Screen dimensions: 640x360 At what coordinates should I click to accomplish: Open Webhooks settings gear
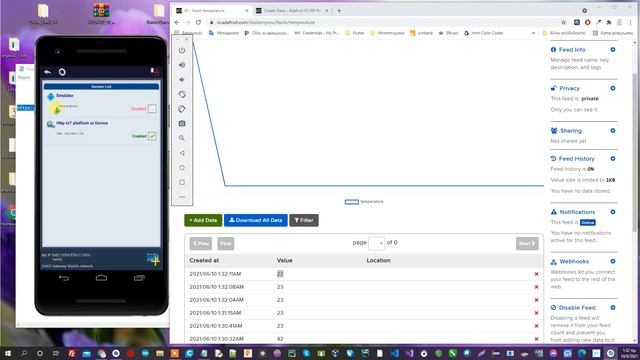click(x=613, y=261)
